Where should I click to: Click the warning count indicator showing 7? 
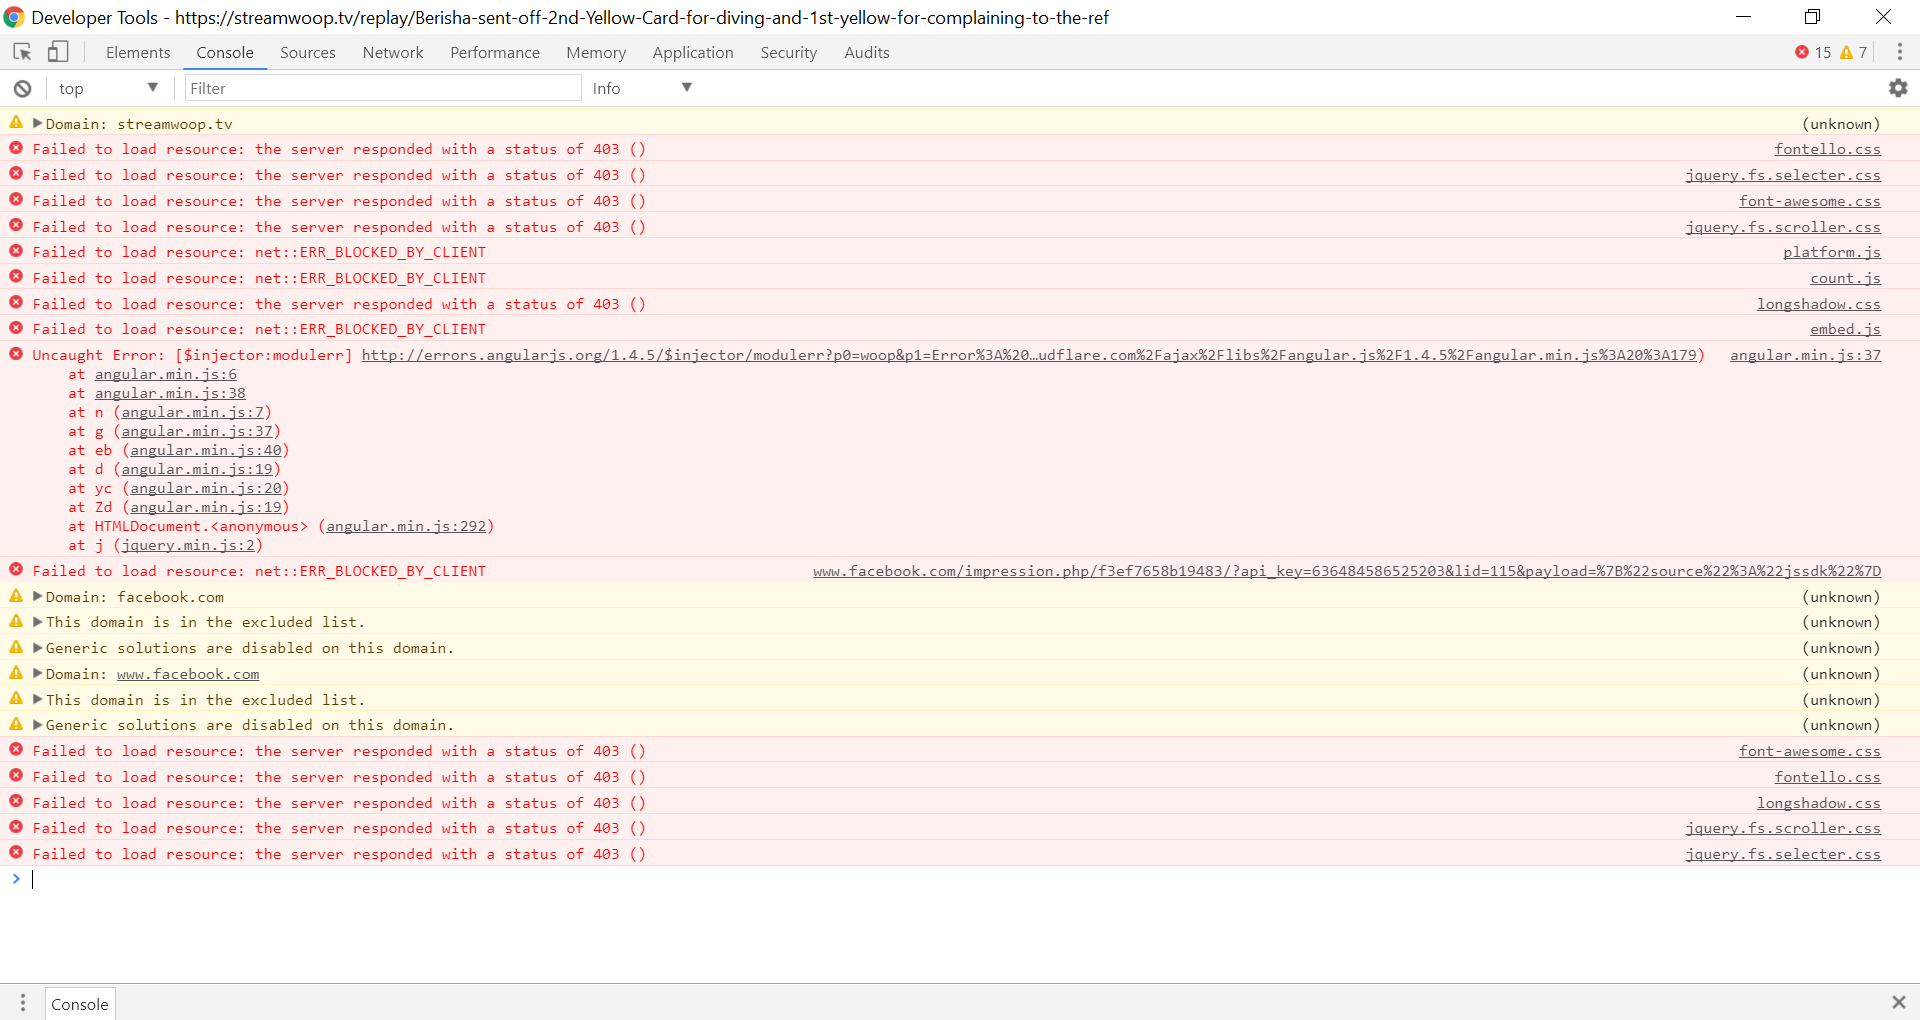click(x=1852, y=52)
